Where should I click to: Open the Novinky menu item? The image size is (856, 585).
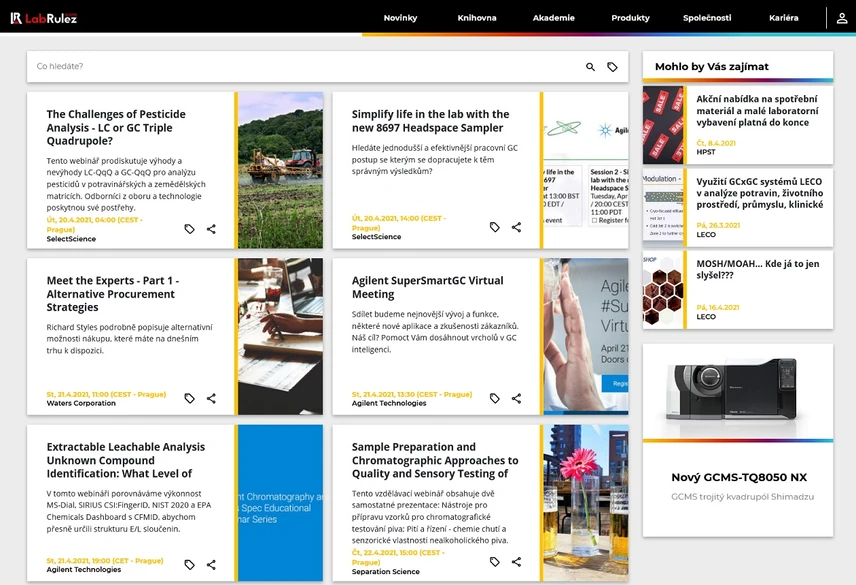pyautogui.click(x=400, y=17)
